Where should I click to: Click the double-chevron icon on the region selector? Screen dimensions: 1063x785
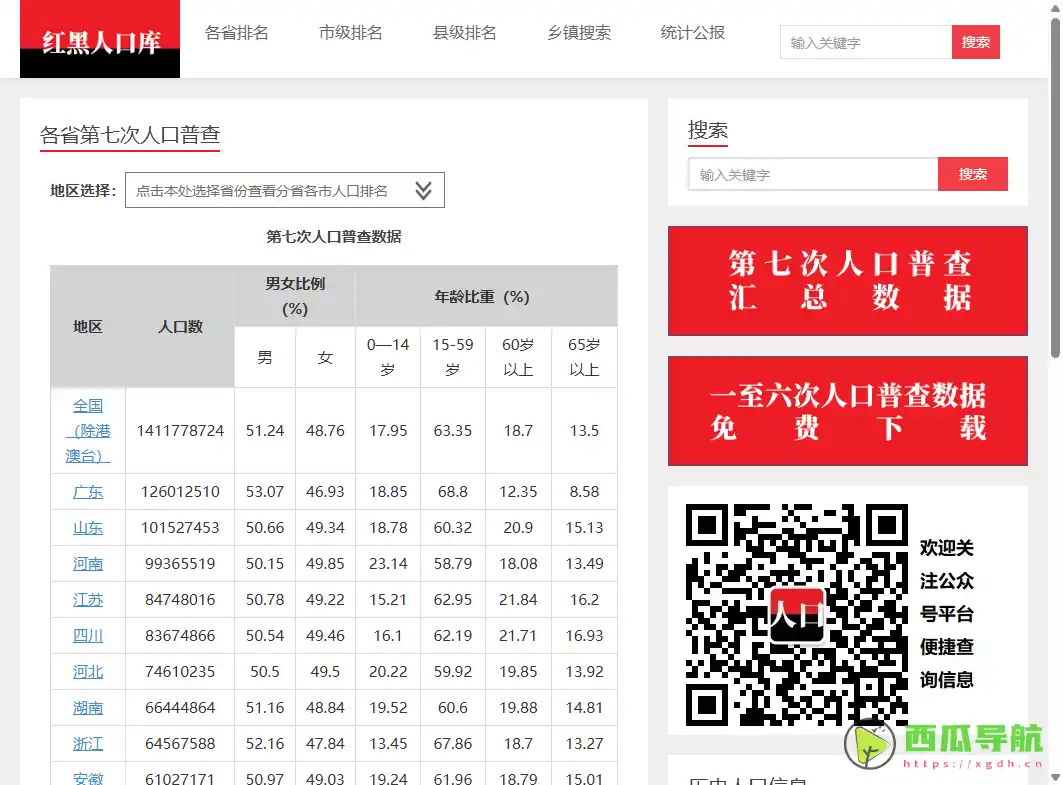pos(423,189)
